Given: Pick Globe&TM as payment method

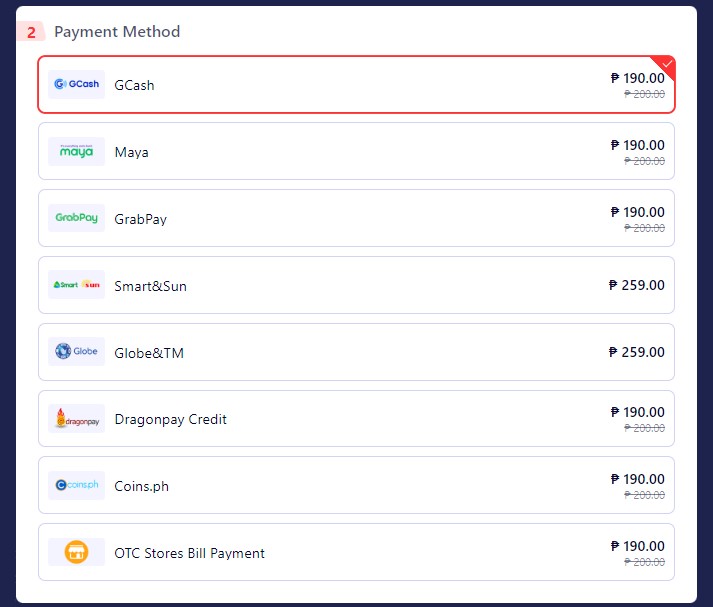Looking at the screenshot, I should (x=149, y=353).
